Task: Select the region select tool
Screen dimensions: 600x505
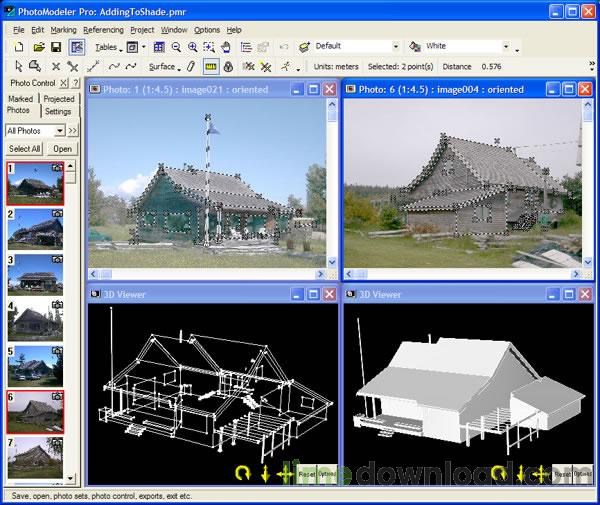Action: pos(35,66)
